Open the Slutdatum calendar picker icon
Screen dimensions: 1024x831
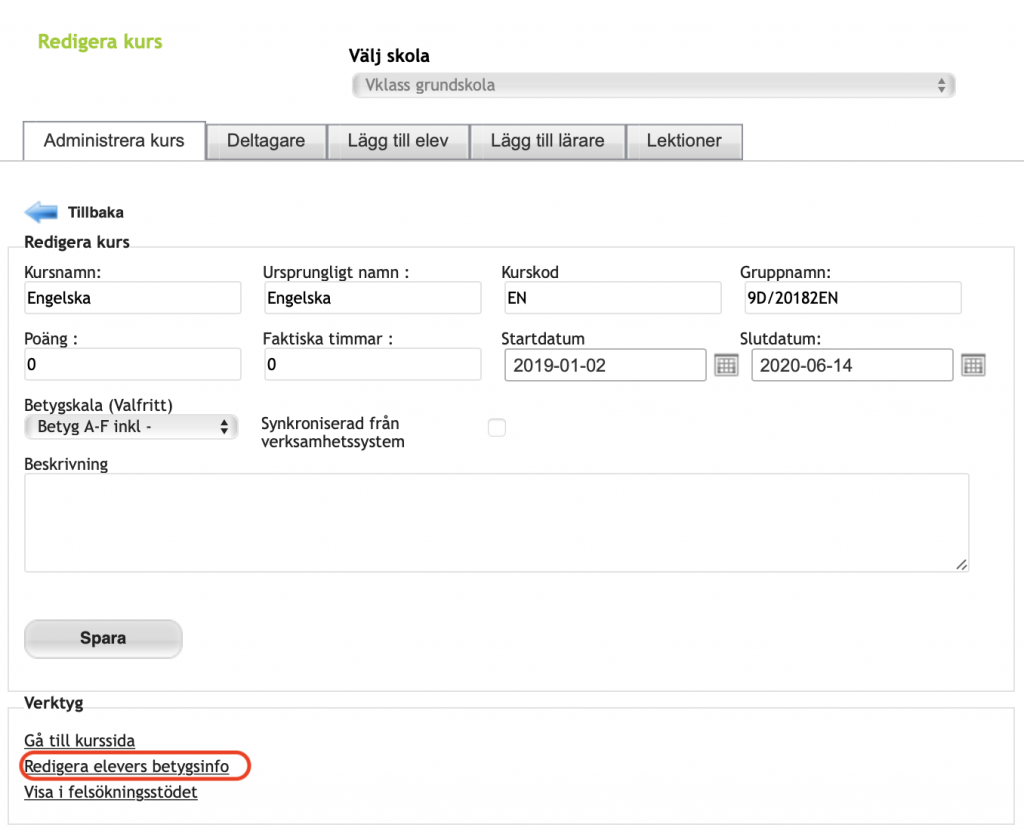click(973, 365)
